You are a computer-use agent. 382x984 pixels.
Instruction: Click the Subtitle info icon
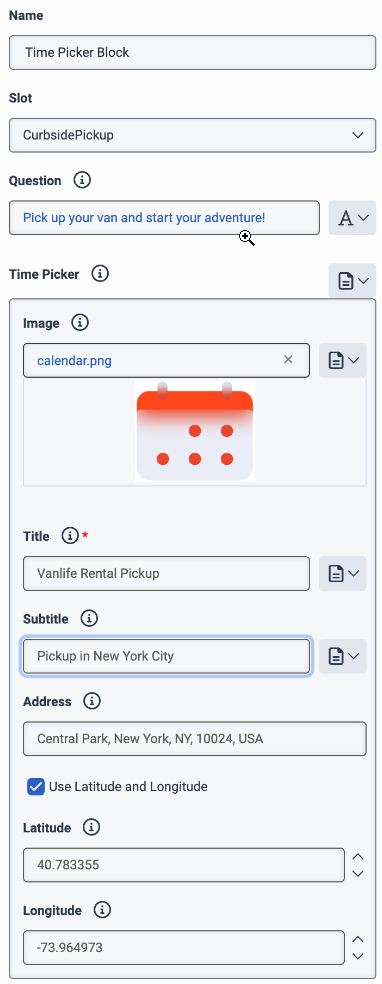point(89,619)
